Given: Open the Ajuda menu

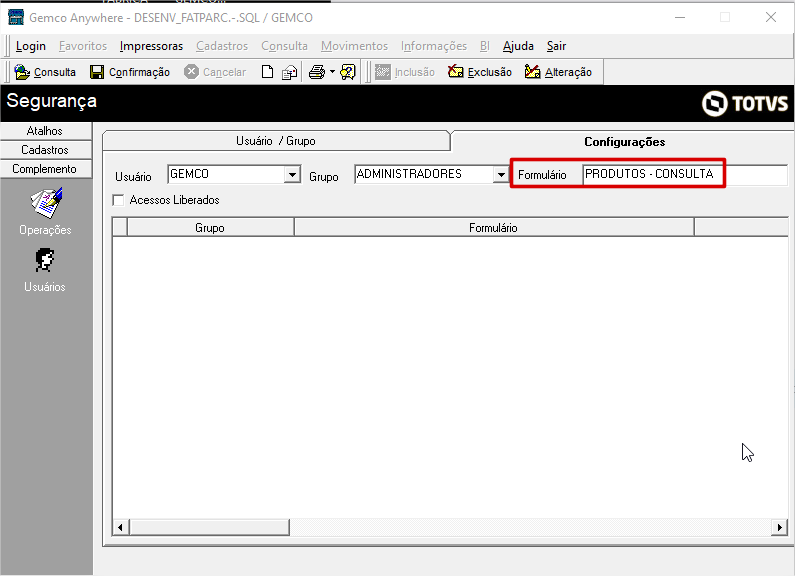Looking at the screenshot, I should [518, 46].
